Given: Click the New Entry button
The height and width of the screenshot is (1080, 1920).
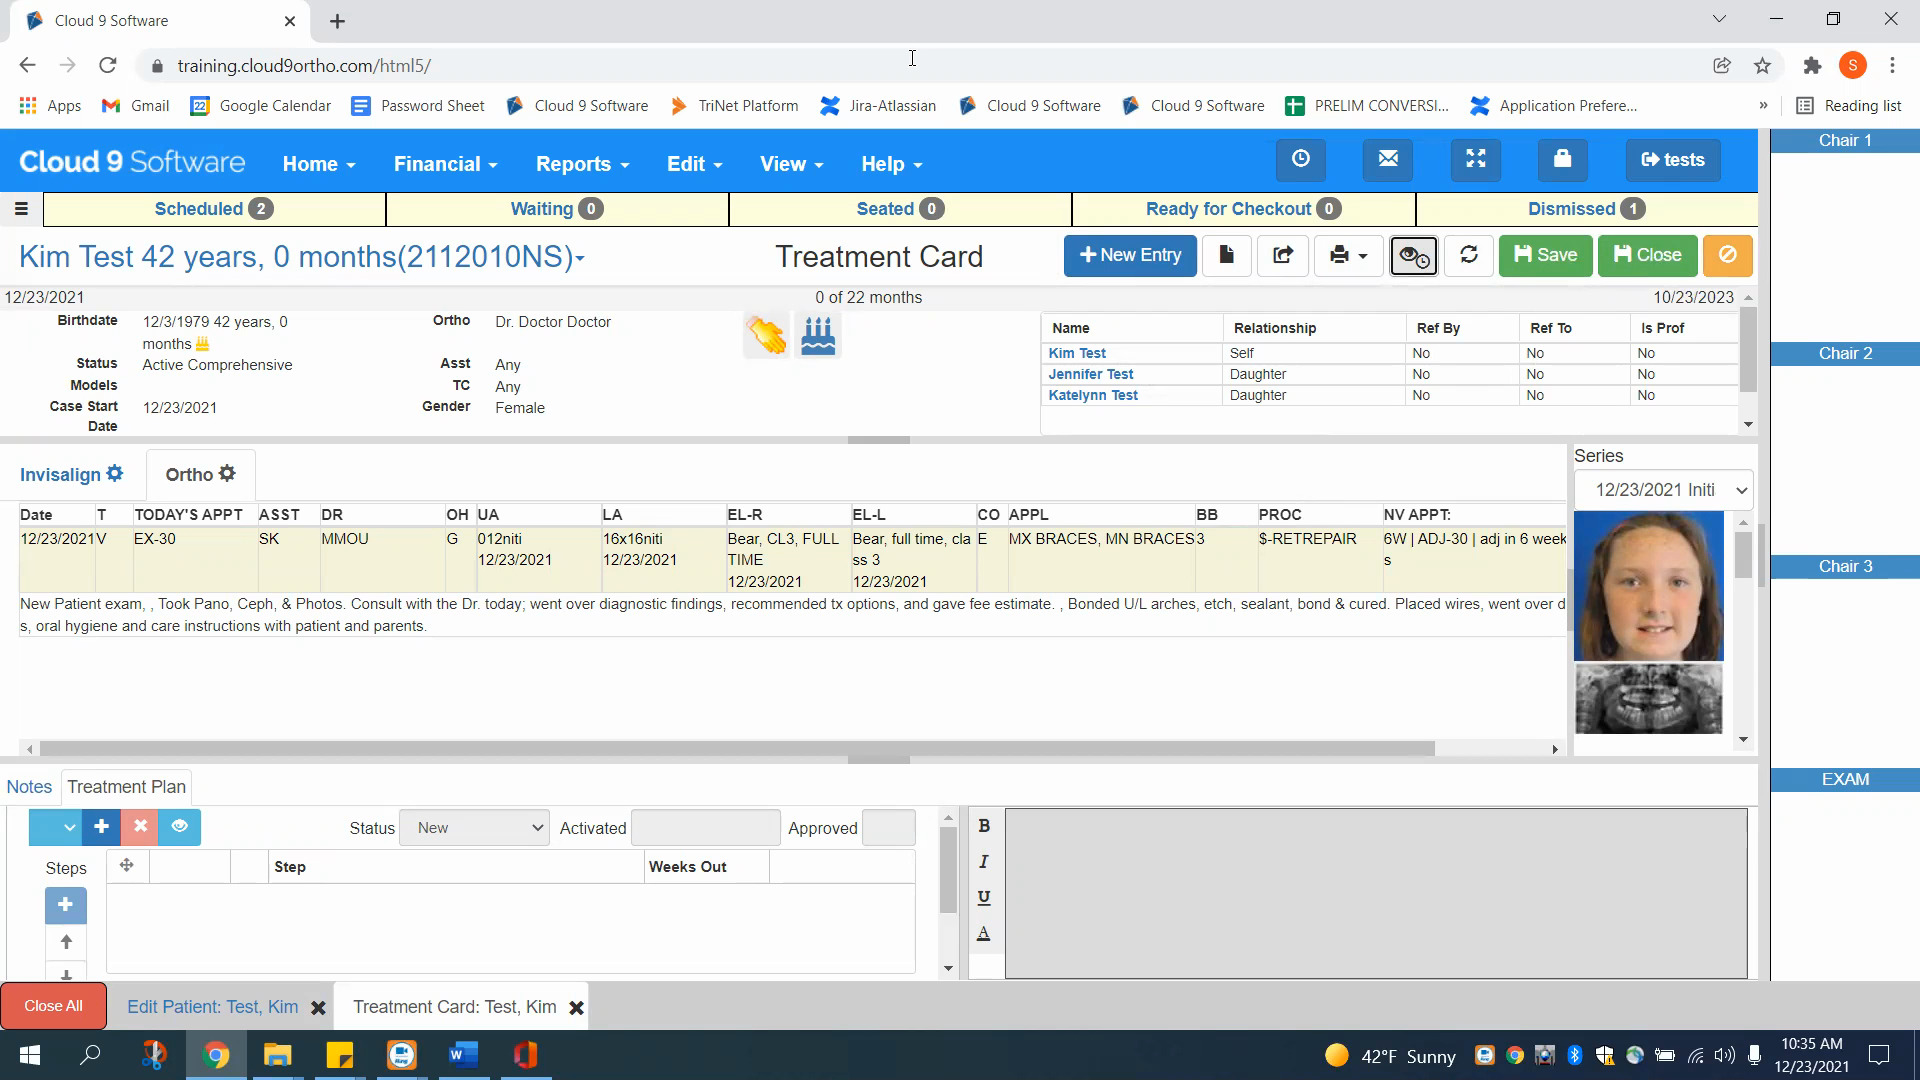Looking at the screenshot, I should click(x=1130, y=256).
